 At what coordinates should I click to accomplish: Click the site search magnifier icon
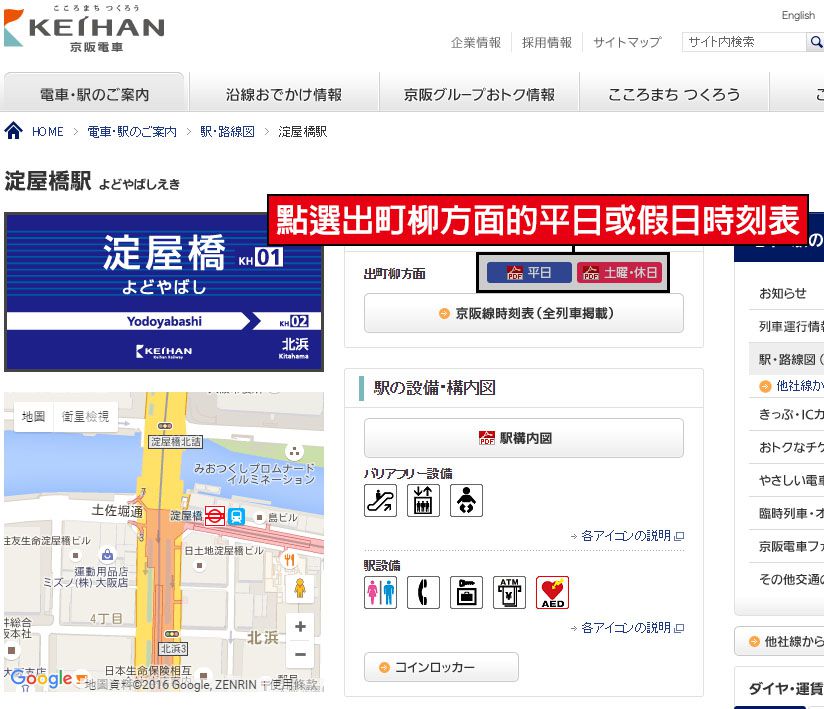[816, 42]
